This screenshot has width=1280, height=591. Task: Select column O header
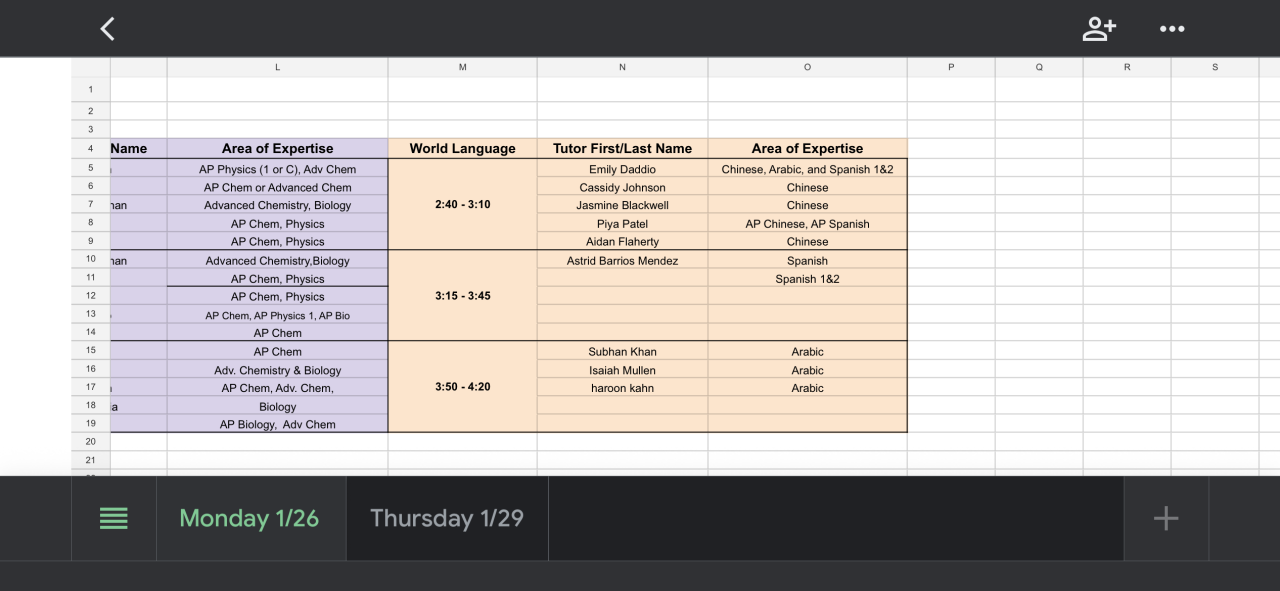(807, 67)
